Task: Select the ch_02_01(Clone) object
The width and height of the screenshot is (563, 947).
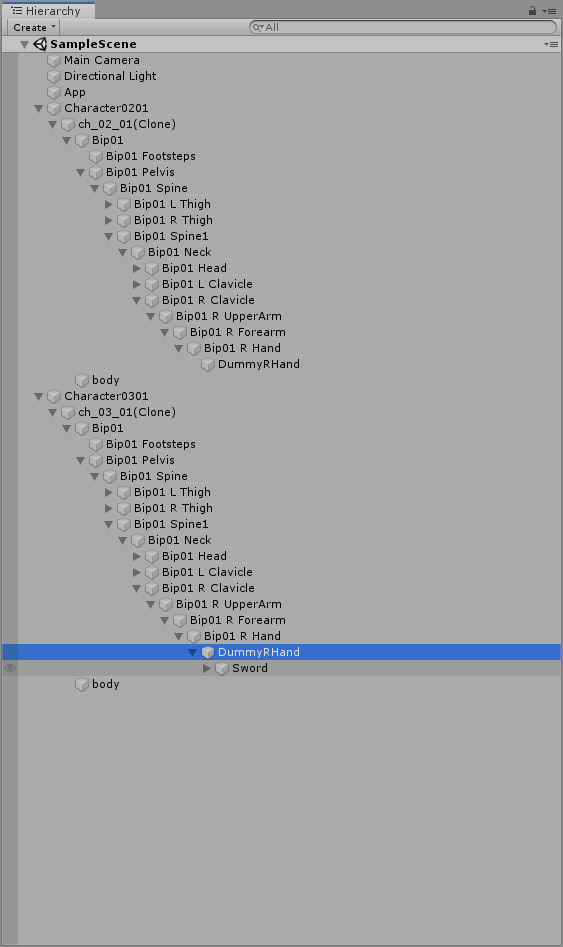Action: click(x=127, y=124)
